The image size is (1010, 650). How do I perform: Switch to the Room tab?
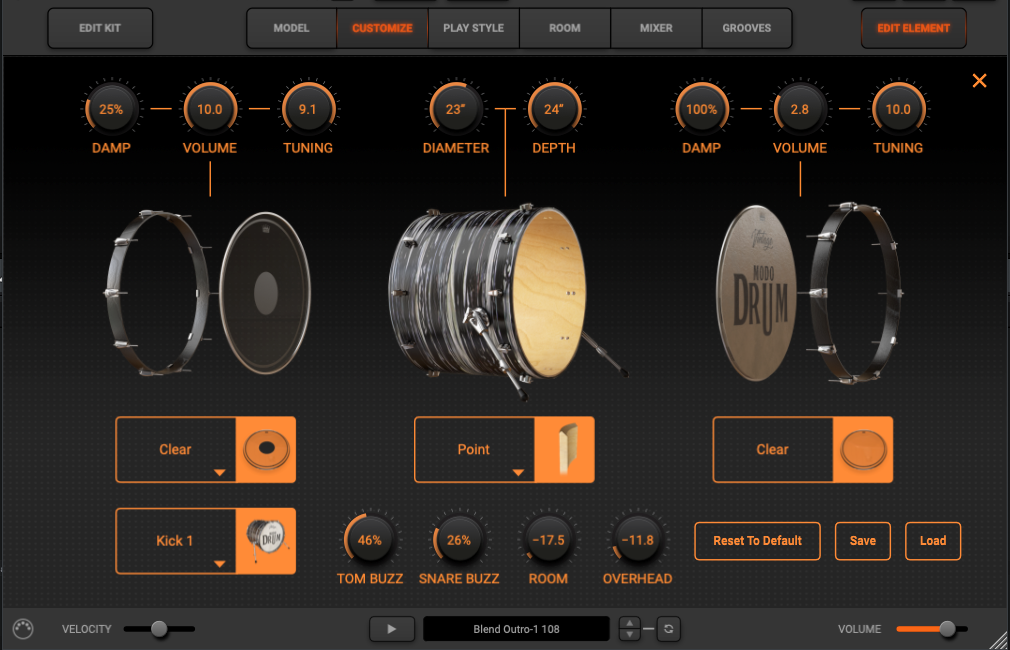[564, 28]
